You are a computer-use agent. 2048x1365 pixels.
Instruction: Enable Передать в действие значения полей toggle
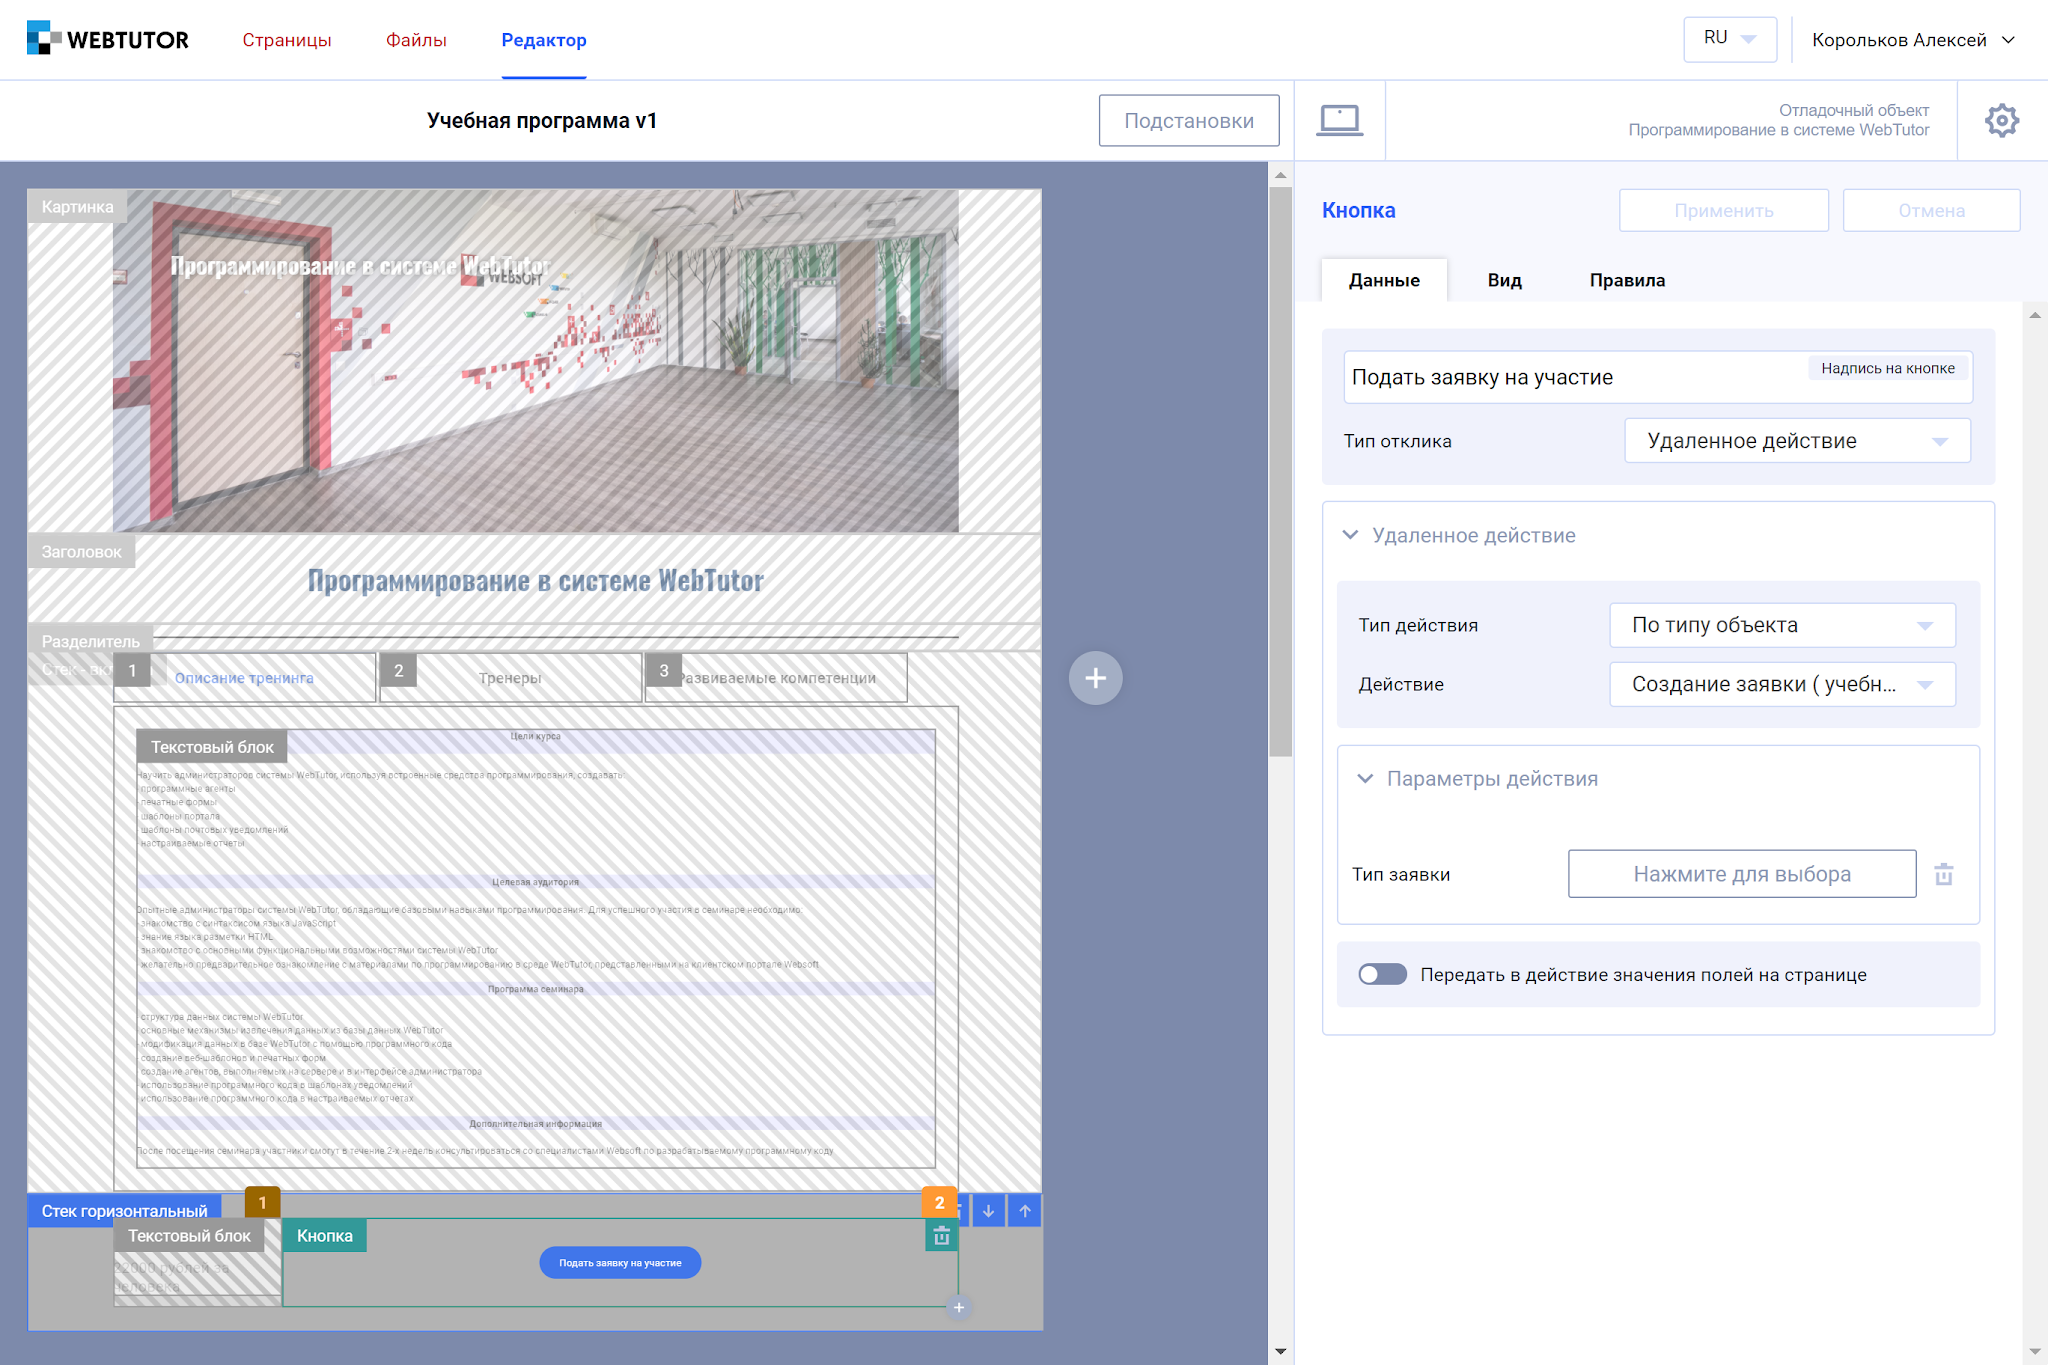point(1382,973)
